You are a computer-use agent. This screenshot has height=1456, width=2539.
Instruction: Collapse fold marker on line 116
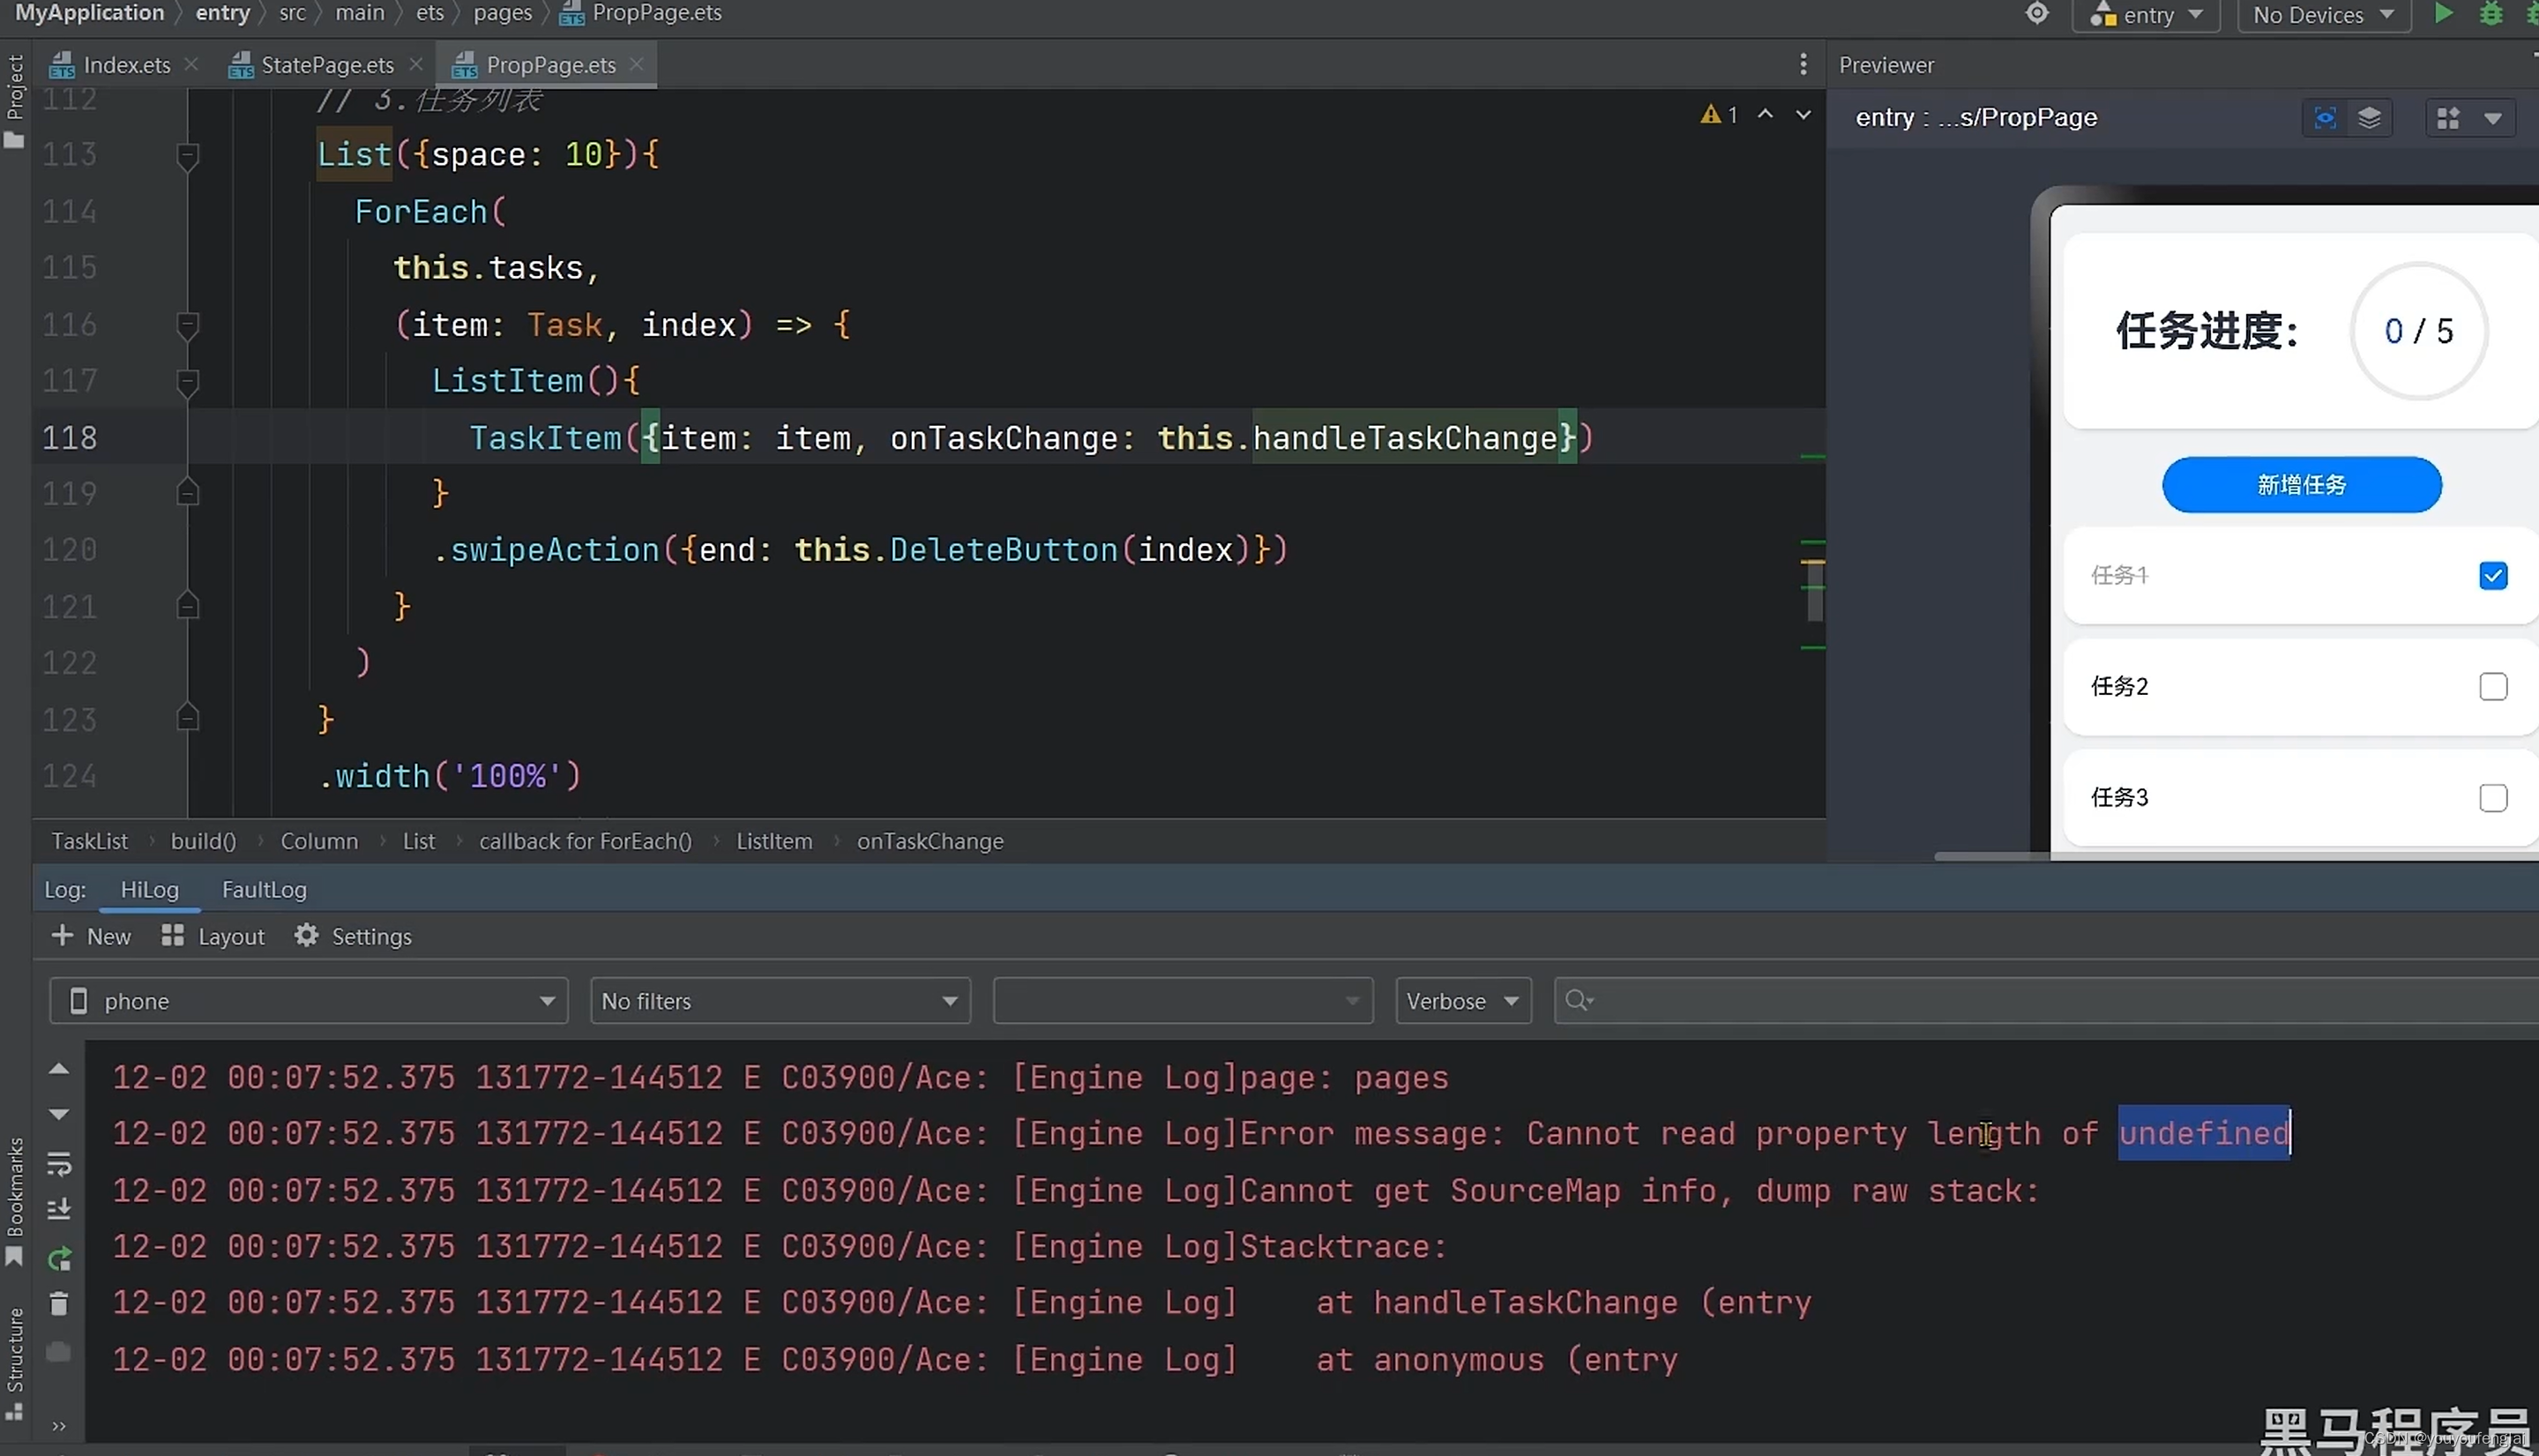pos(187,325)
